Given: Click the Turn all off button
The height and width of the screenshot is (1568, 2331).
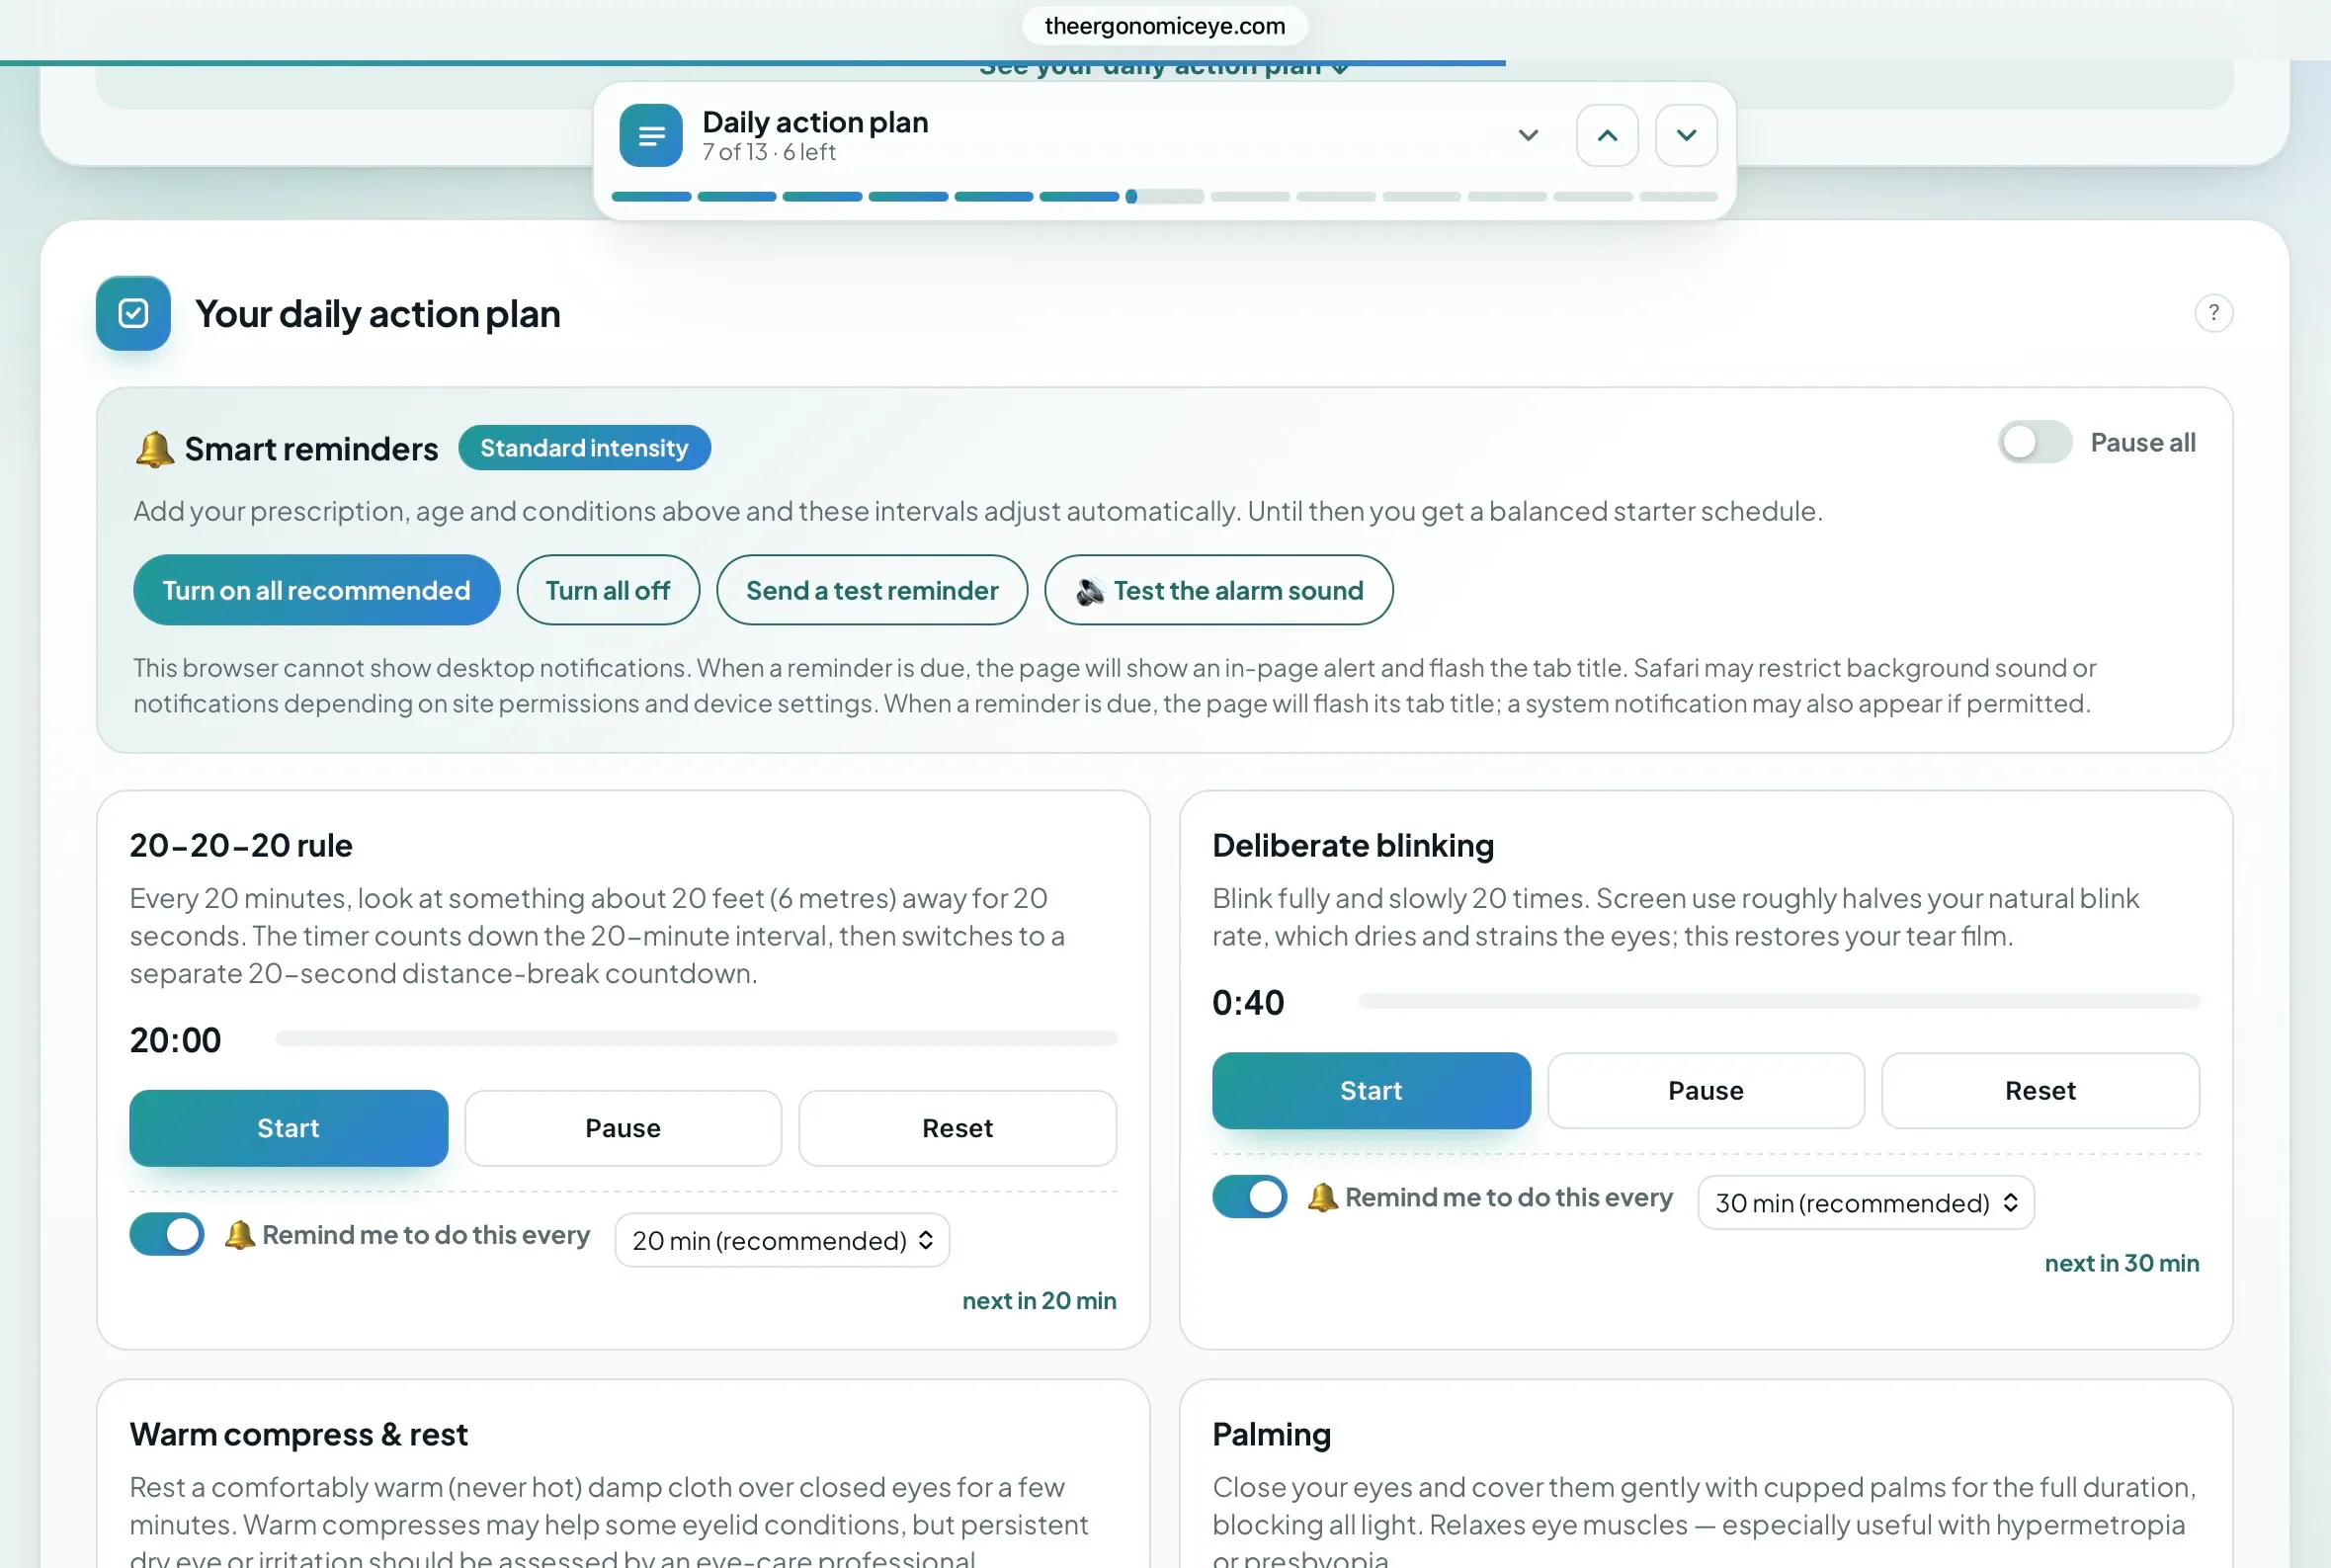Looking at the screenshot, I should coord(607,590).
